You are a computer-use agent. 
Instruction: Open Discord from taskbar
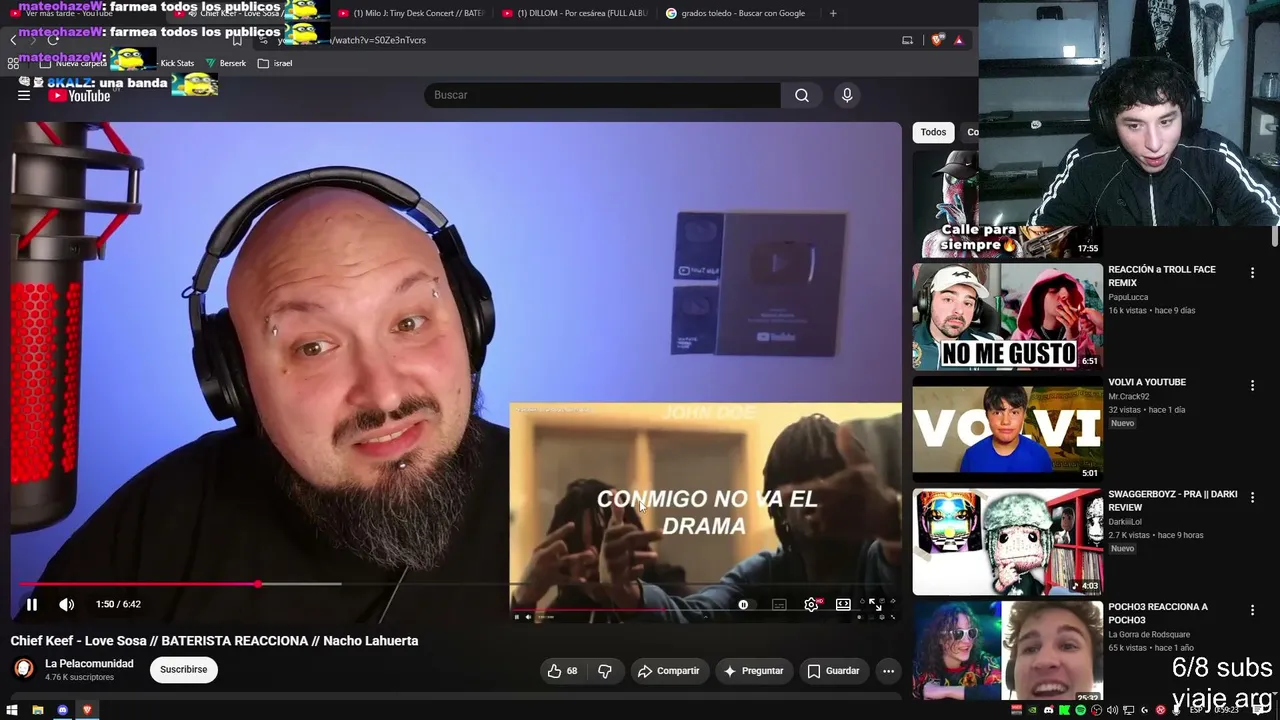coord(62,710)
